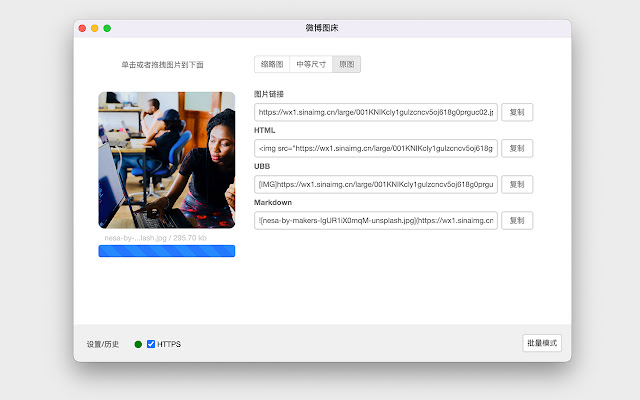This screenshot has width=640, height=400.
Task: Select the 原图 original size tab
Action: [x=347, y=64]
